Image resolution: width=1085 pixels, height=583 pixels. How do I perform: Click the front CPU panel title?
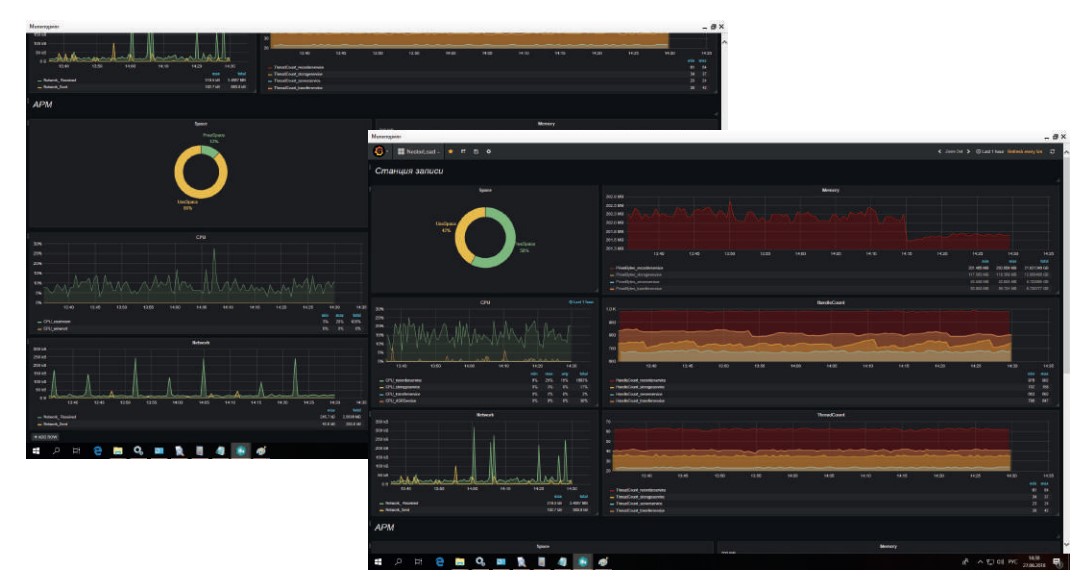tap(485, 302)
